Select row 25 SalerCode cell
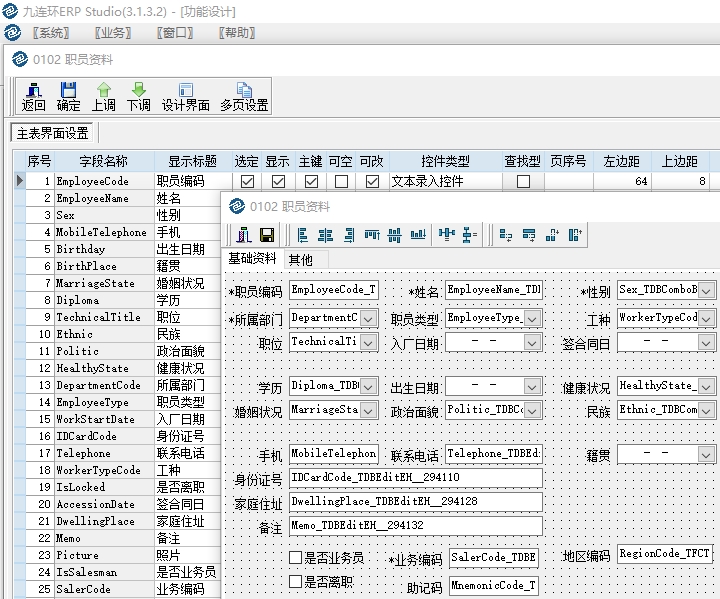Image resolution: width=720 pixels, height=599 pixels. (x=104, y=589)
